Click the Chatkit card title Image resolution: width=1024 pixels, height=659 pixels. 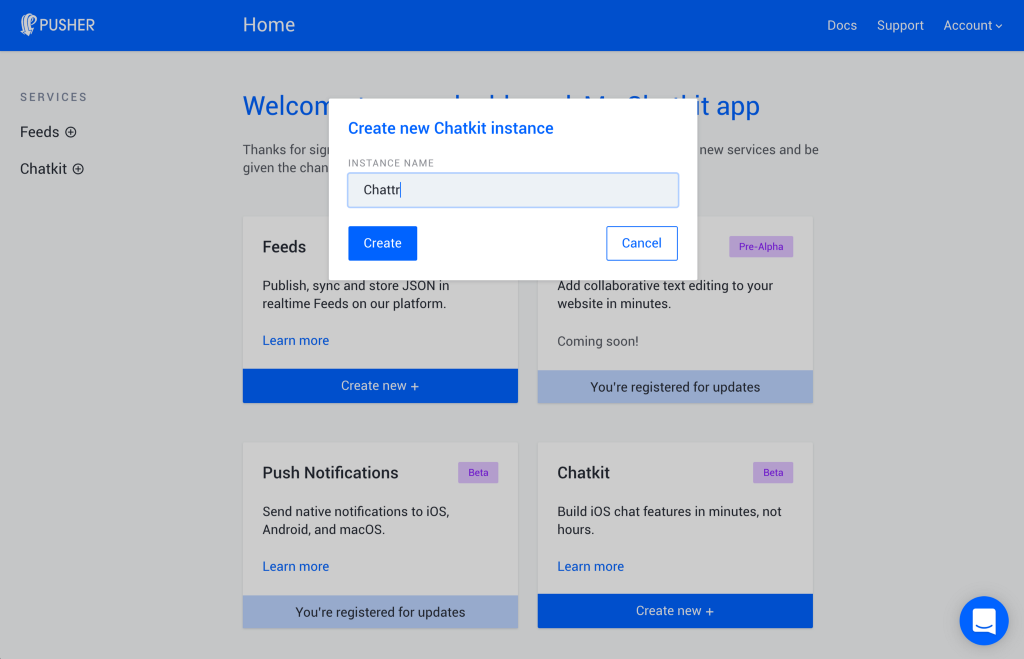click(x=583, y=472)
